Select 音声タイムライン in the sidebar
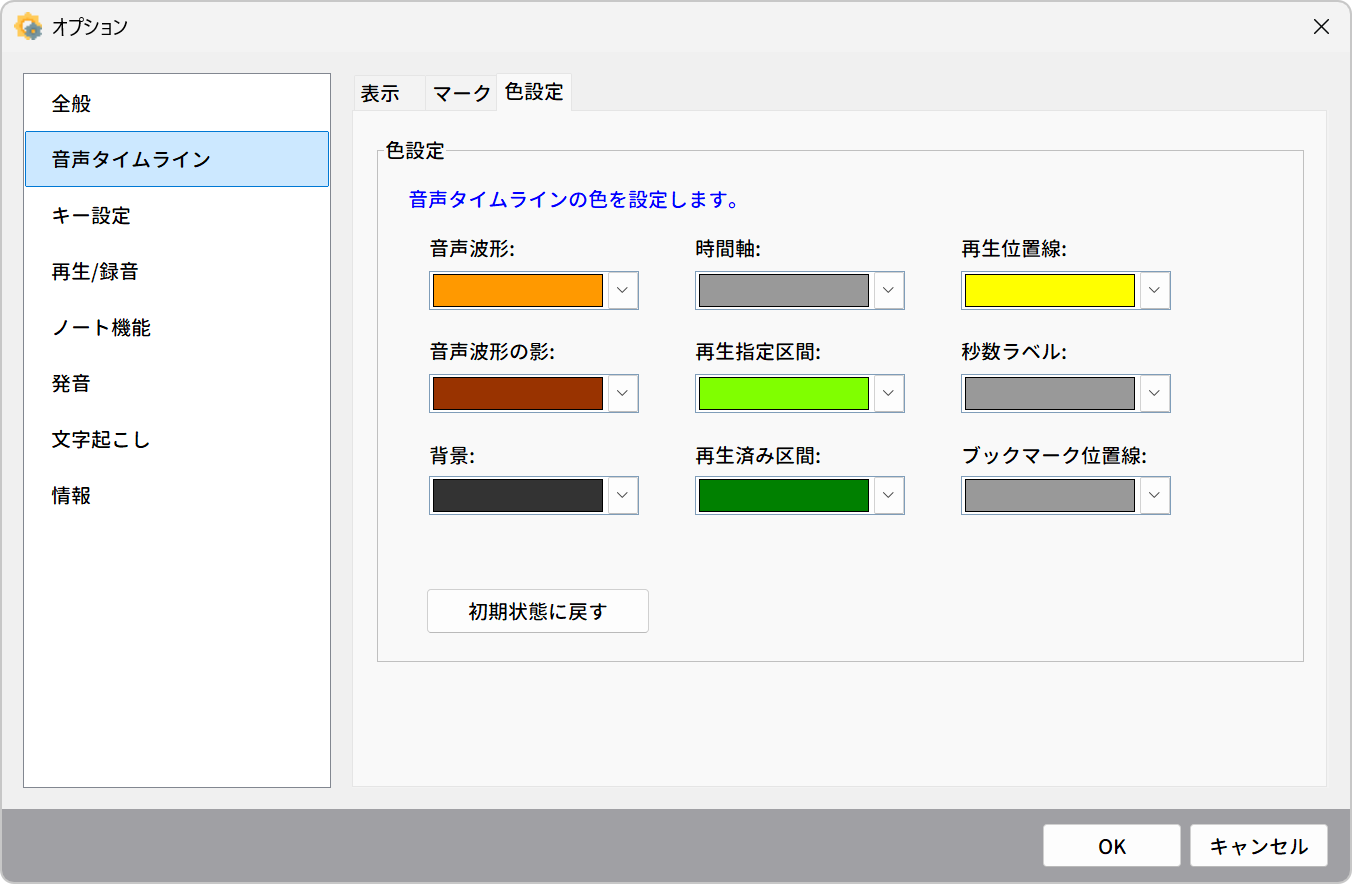The width and height of the screenshot is (1352, 884). (x=177, y=159)
